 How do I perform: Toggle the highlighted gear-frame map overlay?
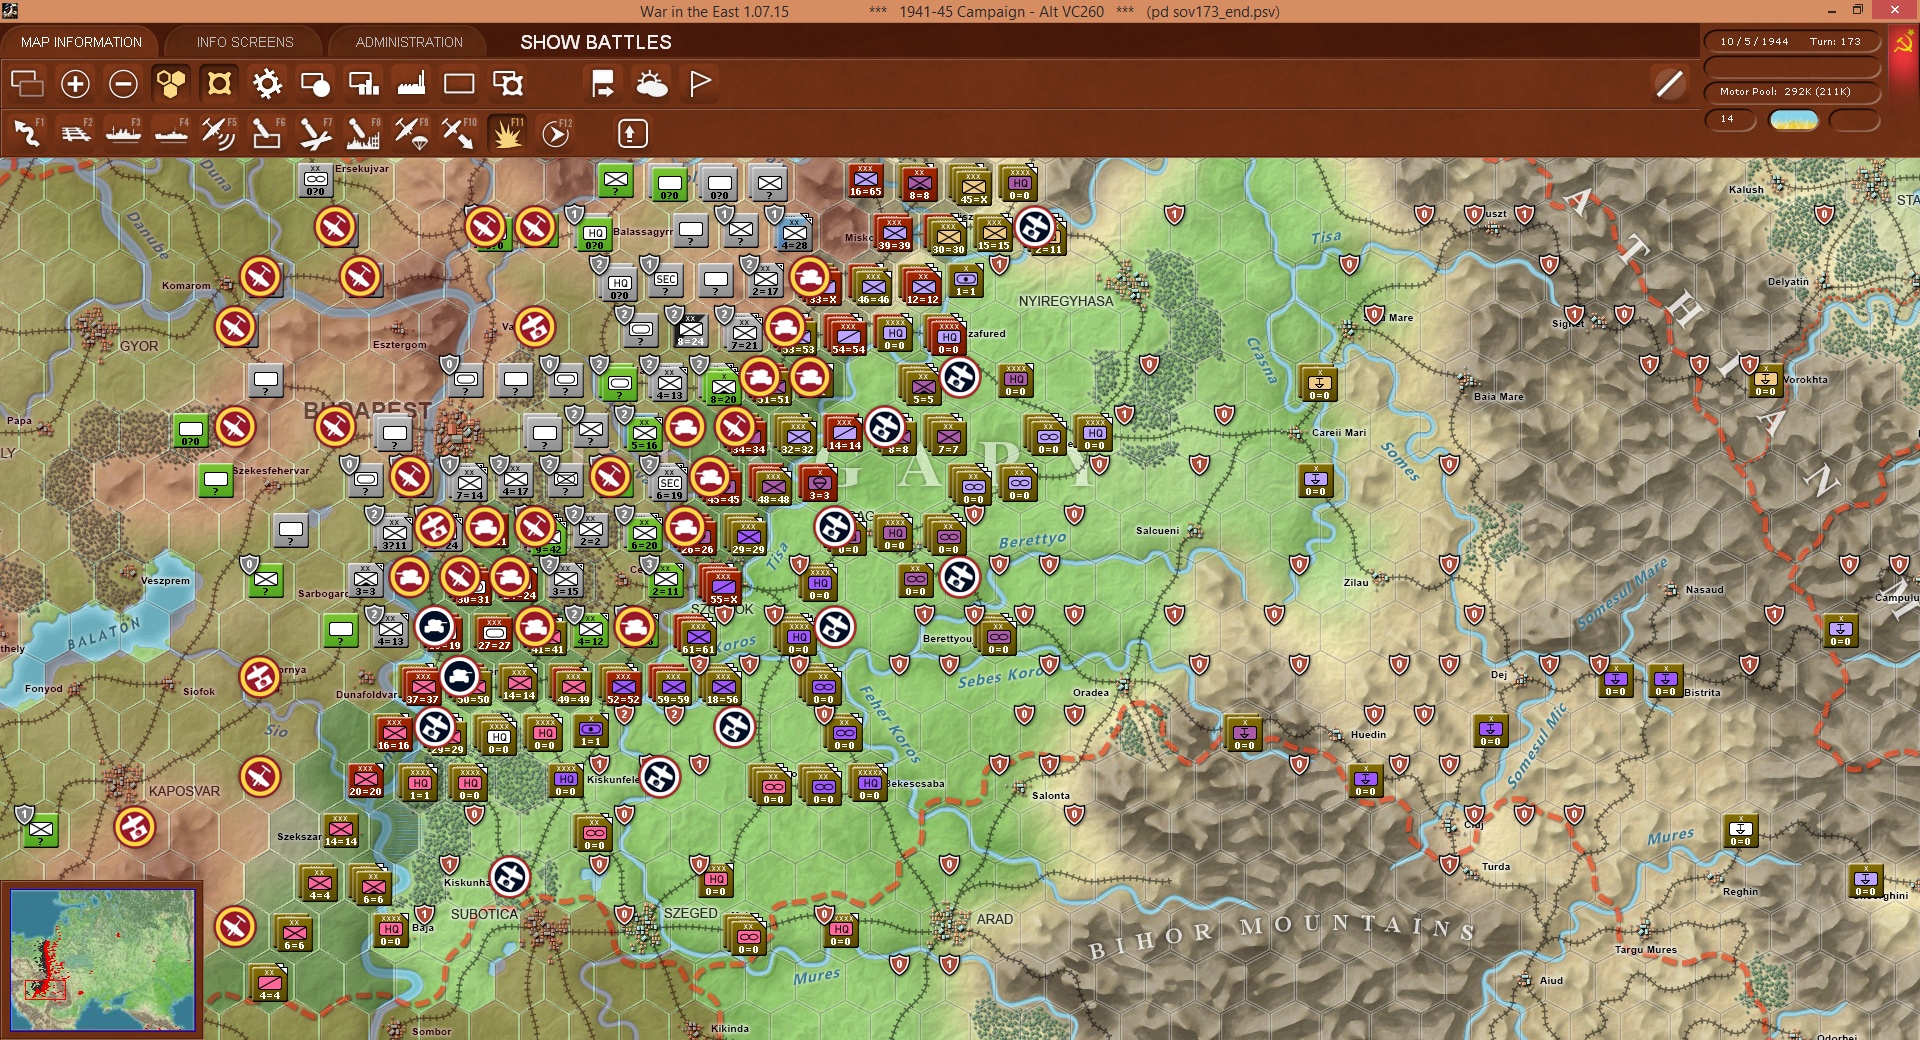[219, 84]
